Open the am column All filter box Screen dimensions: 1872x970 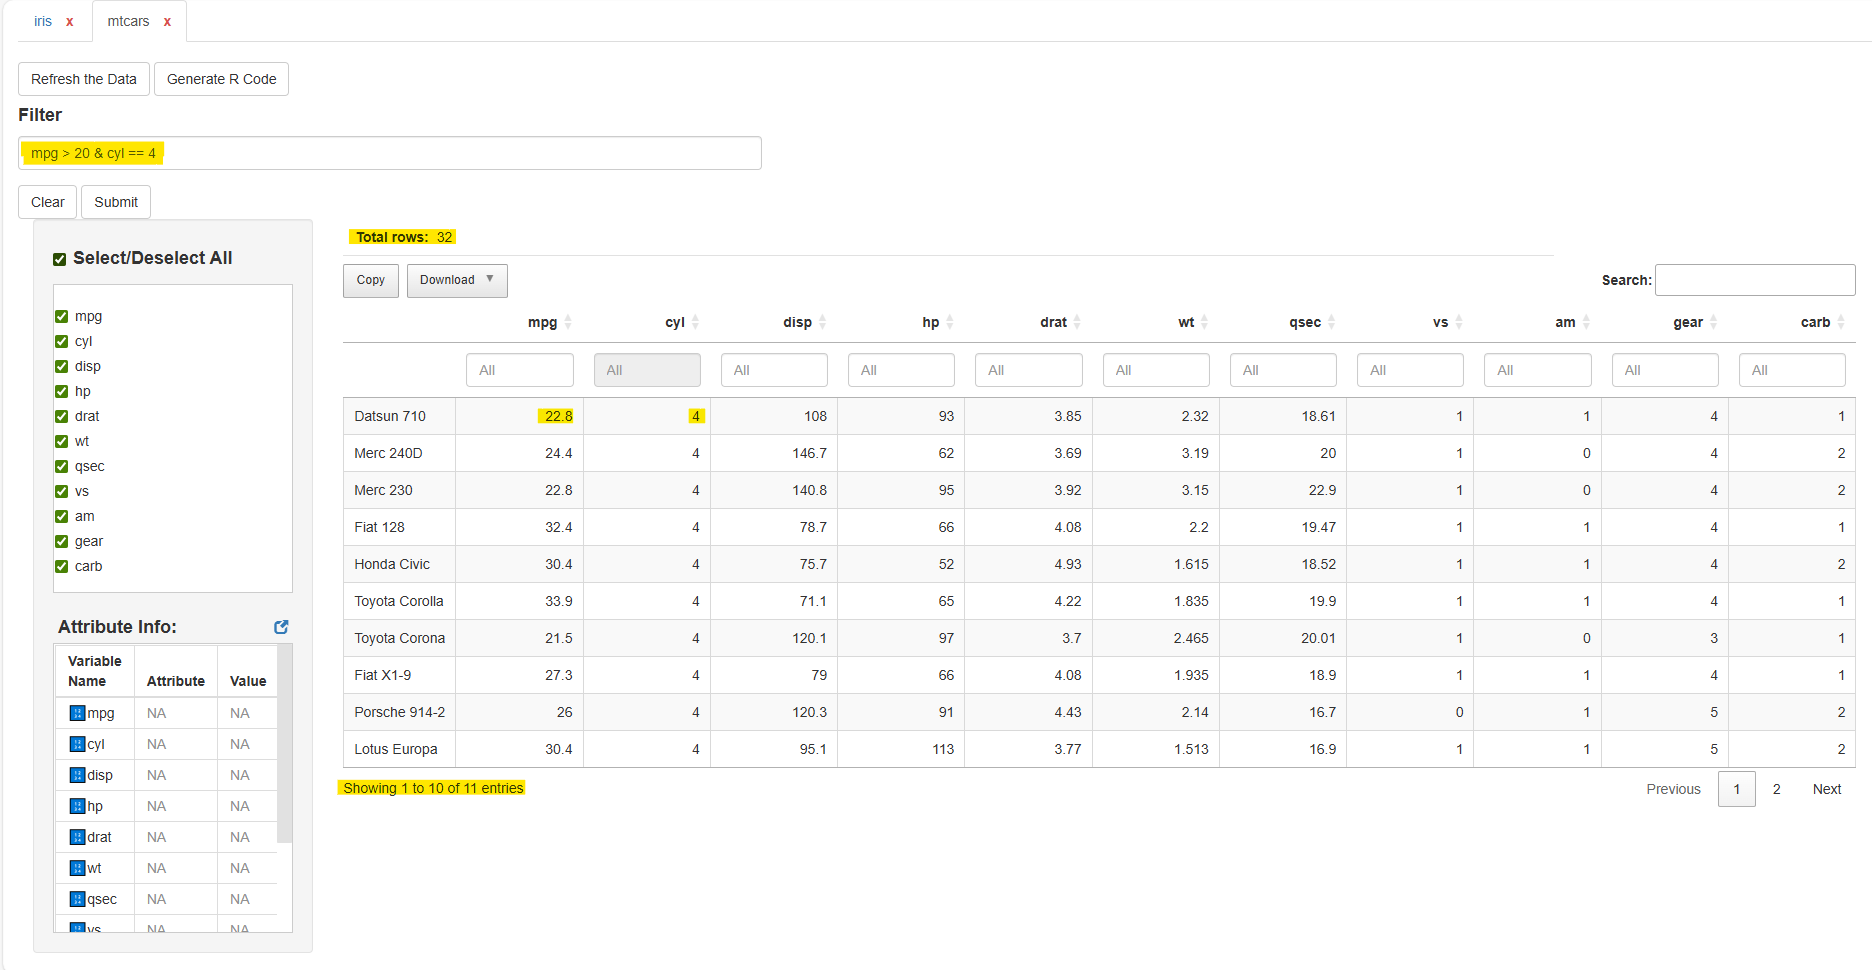1536,370
